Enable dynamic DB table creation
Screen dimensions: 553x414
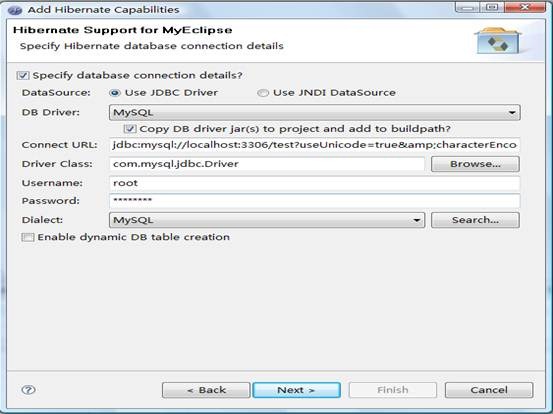tap(28, 237)
